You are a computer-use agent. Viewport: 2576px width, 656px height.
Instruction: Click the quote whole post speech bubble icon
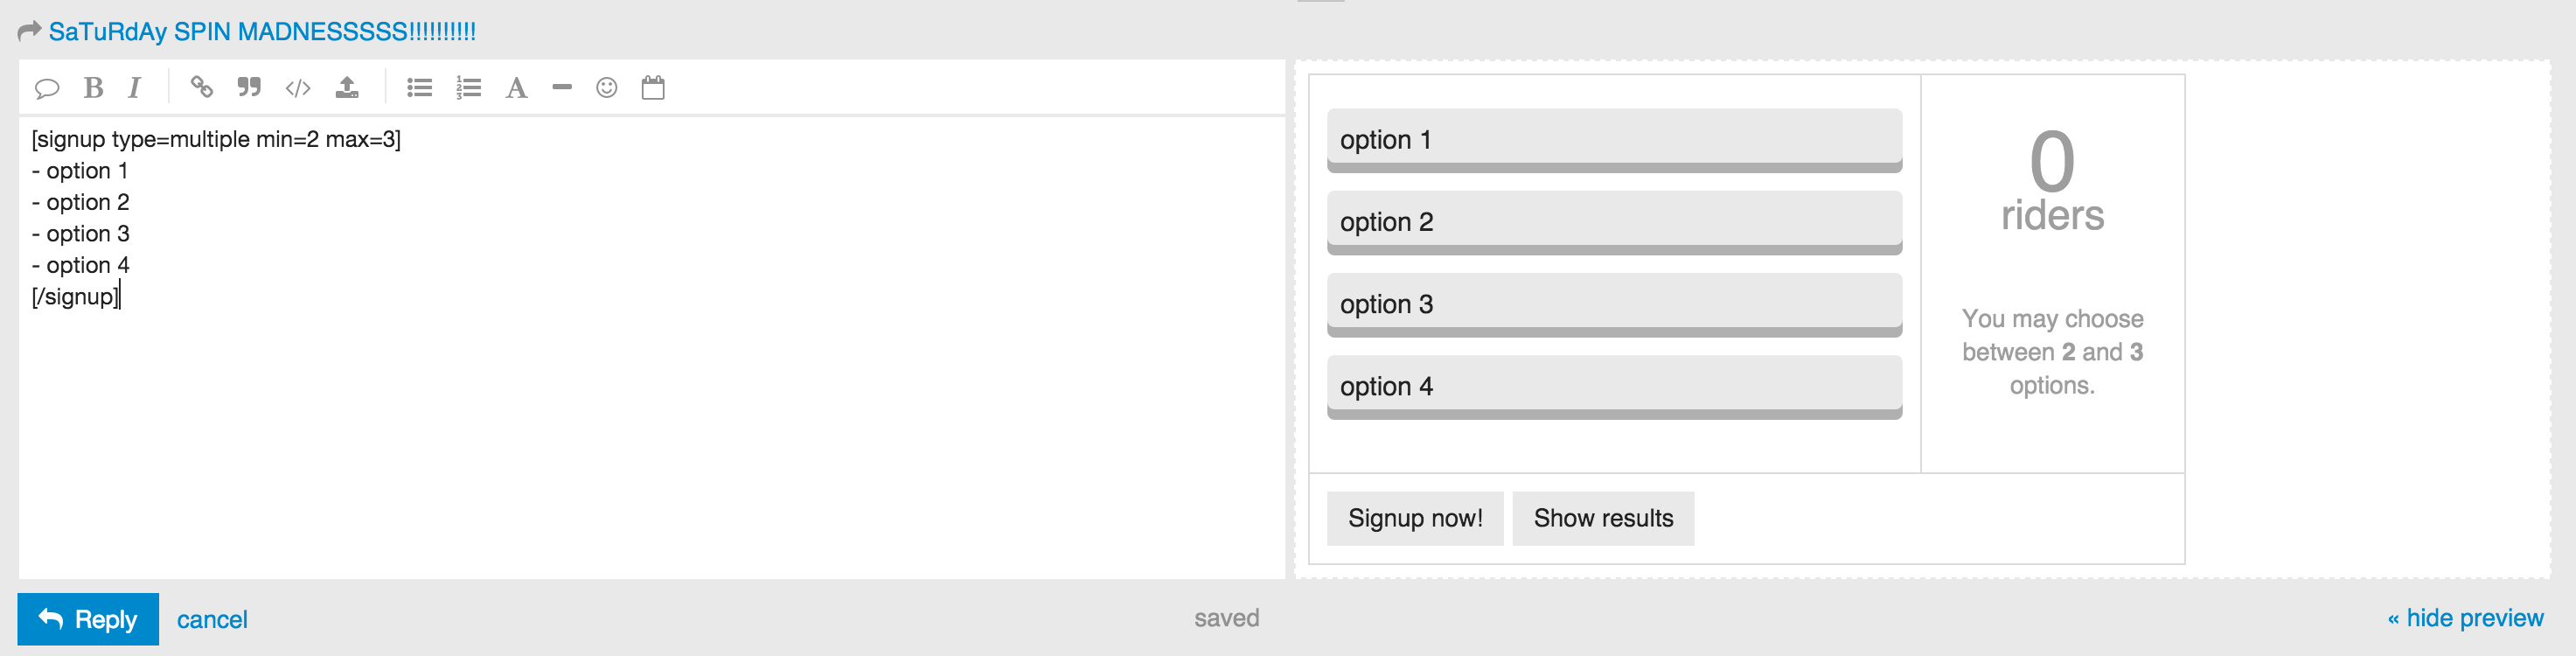pyautogui.click(x=46, y=88)
